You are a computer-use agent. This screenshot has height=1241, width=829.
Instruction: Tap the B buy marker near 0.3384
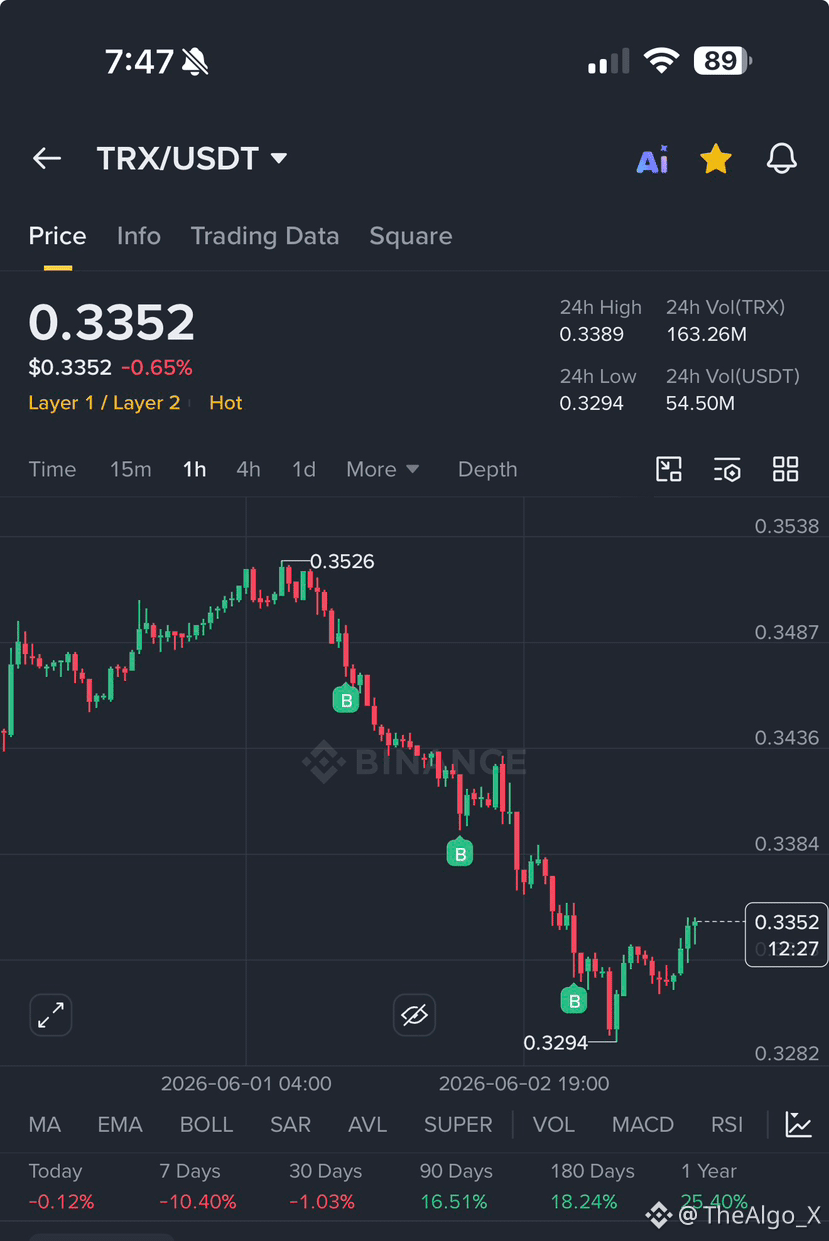tap(460, 852)
